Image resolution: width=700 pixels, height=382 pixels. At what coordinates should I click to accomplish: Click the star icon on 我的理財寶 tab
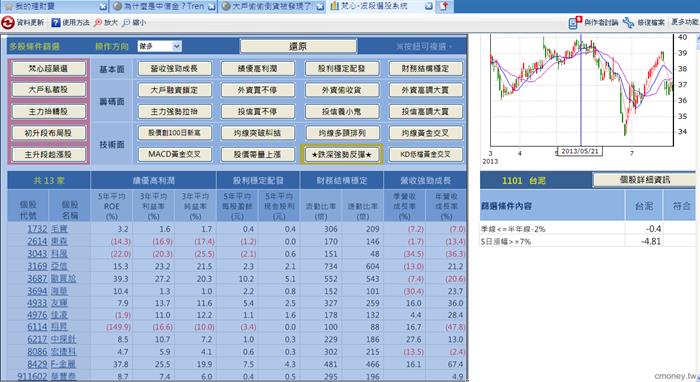[x=8, y=6]
